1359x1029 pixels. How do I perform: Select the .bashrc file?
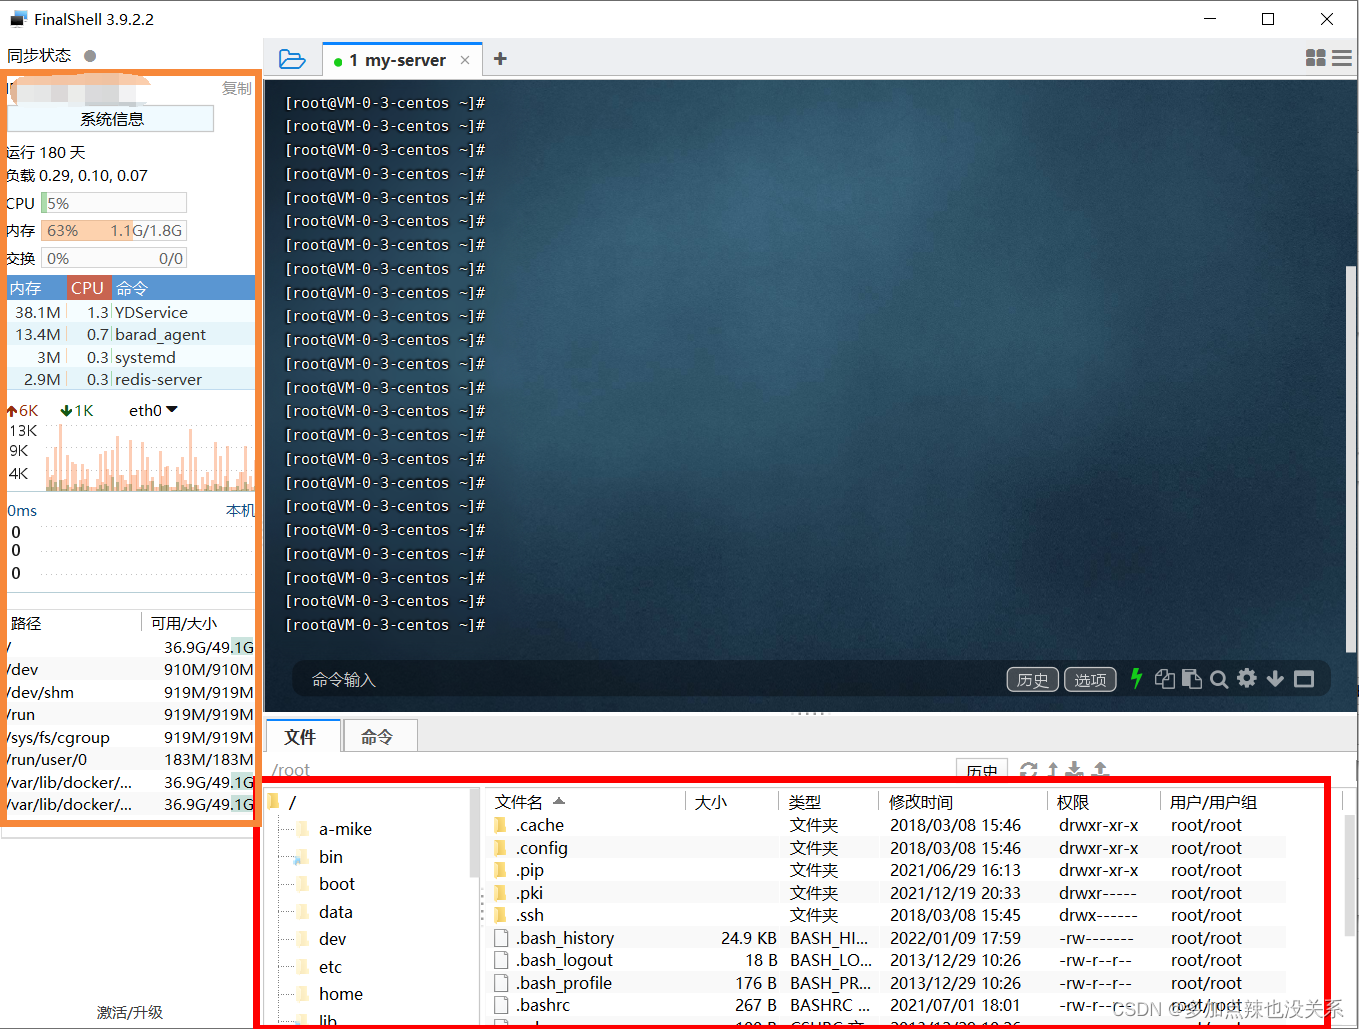tap(887, 1005)
